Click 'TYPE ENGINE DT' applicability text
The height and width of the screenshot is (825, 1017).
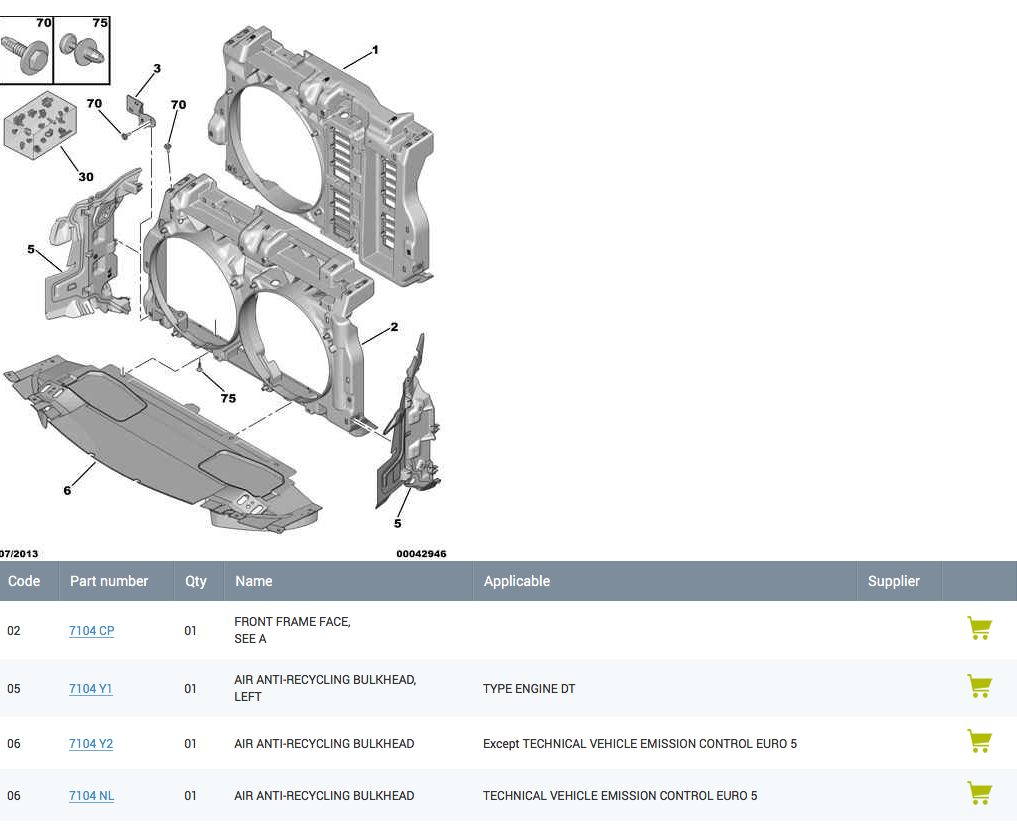(x=529, y=689)
